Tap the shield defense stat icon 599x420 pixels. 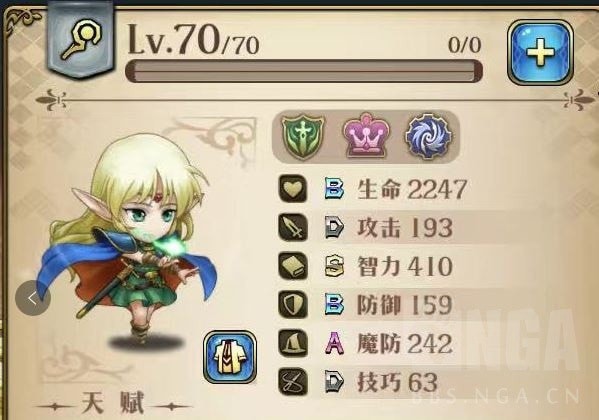click(x=293, y=304)
